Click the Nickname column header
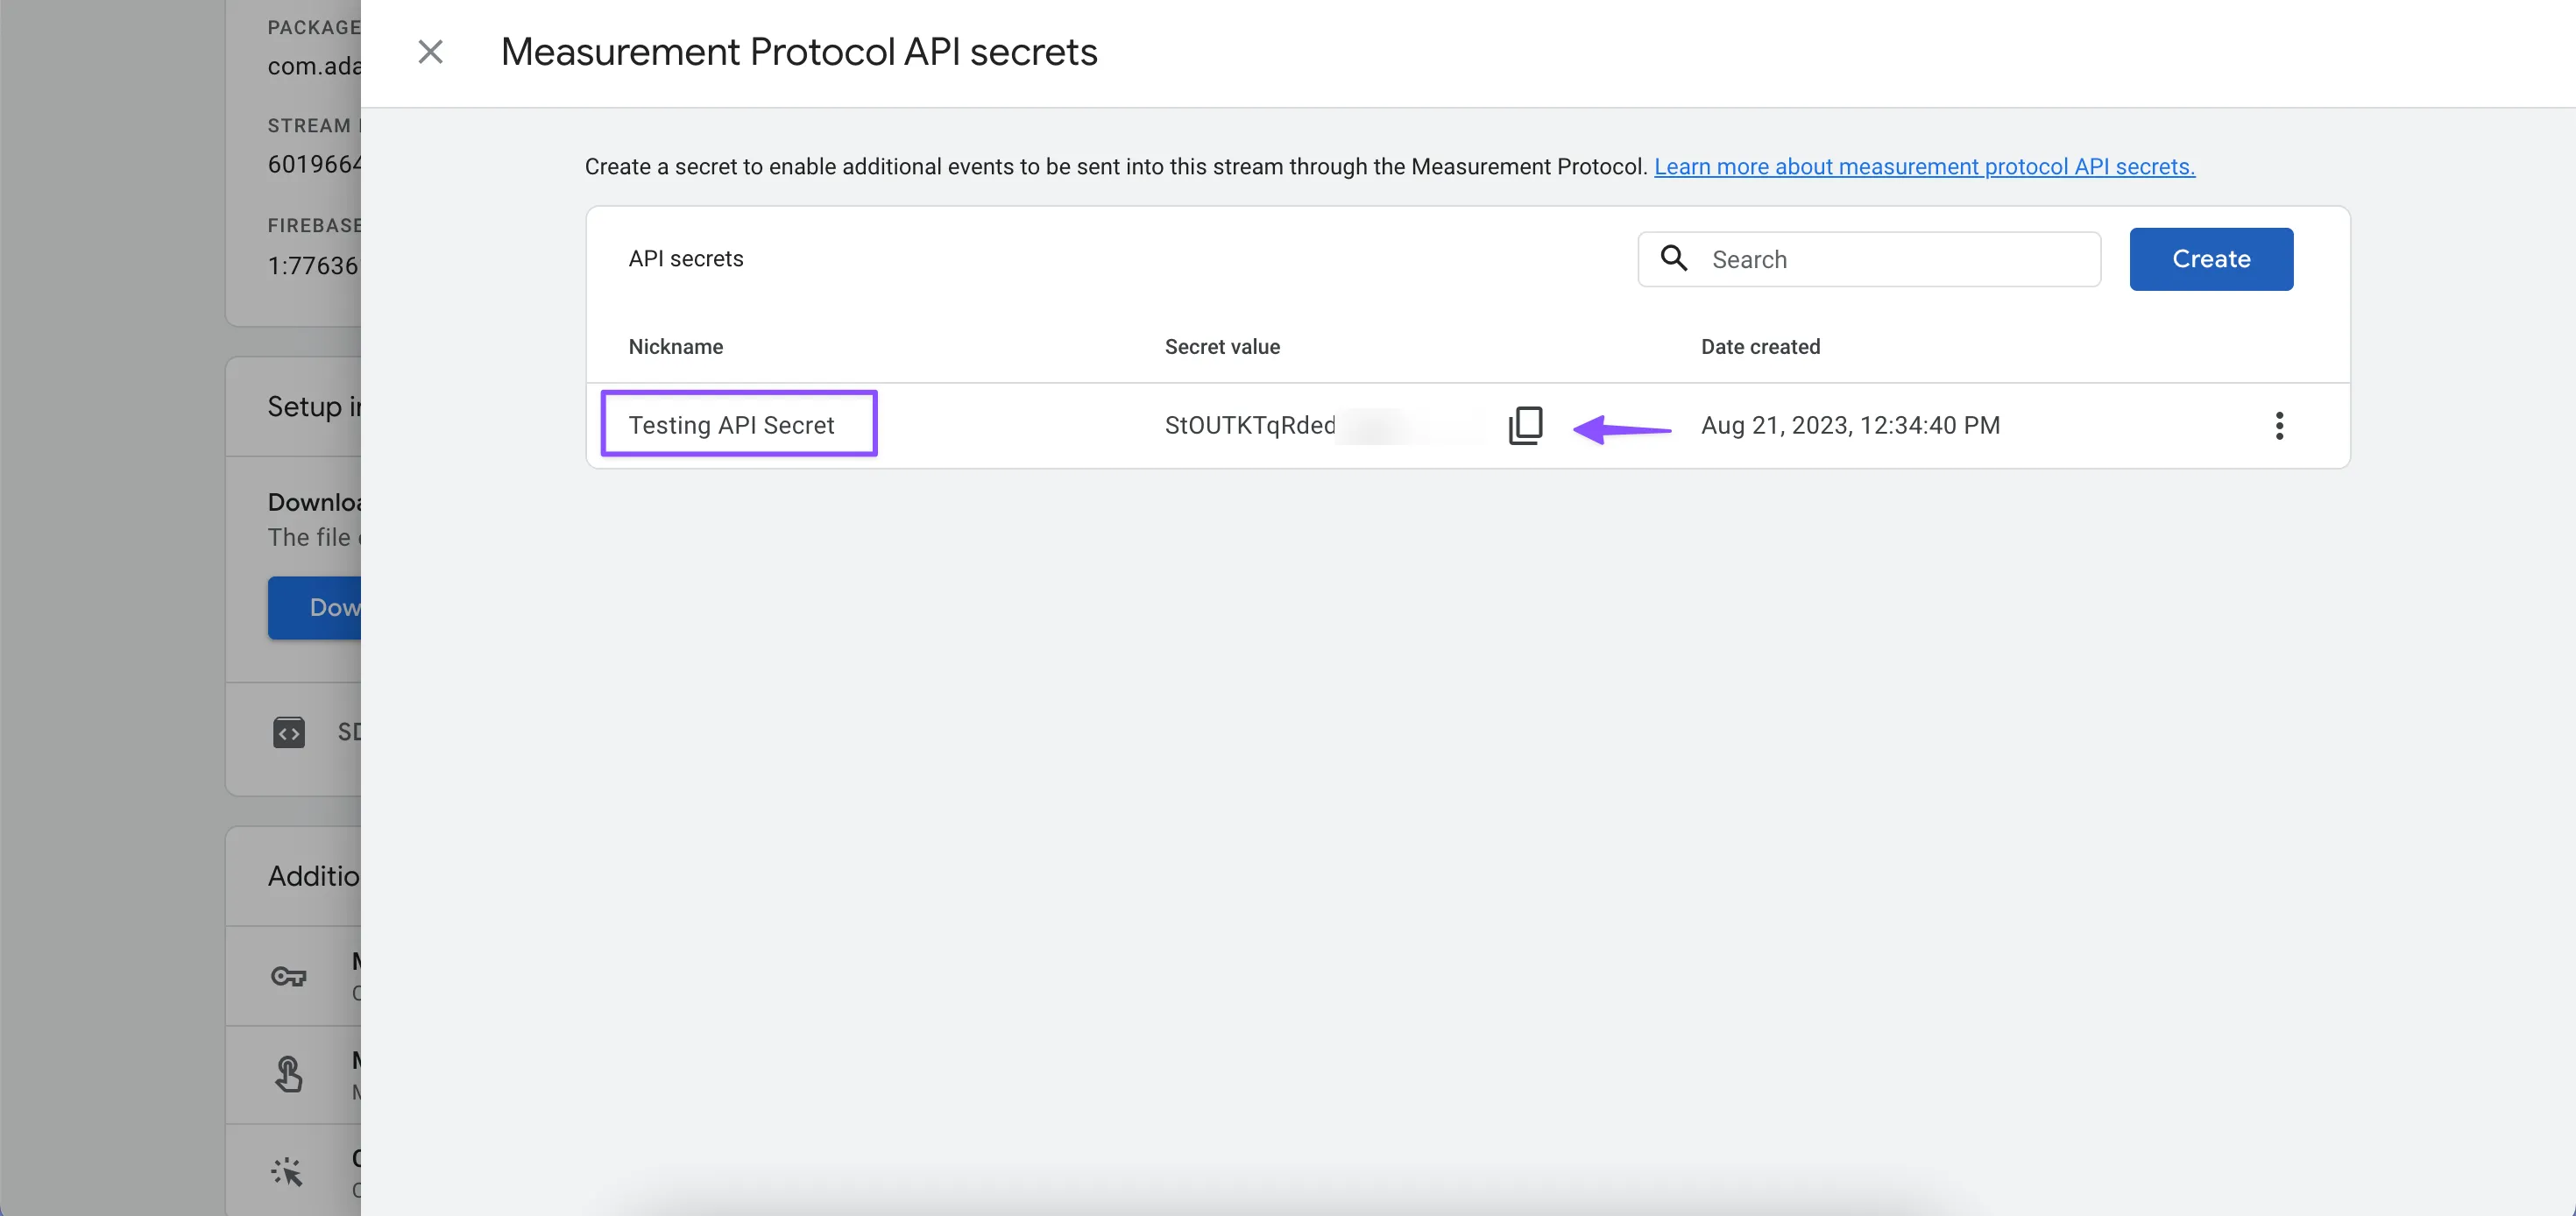Screen dimensions: 2576x1216 tap(676, 347)
